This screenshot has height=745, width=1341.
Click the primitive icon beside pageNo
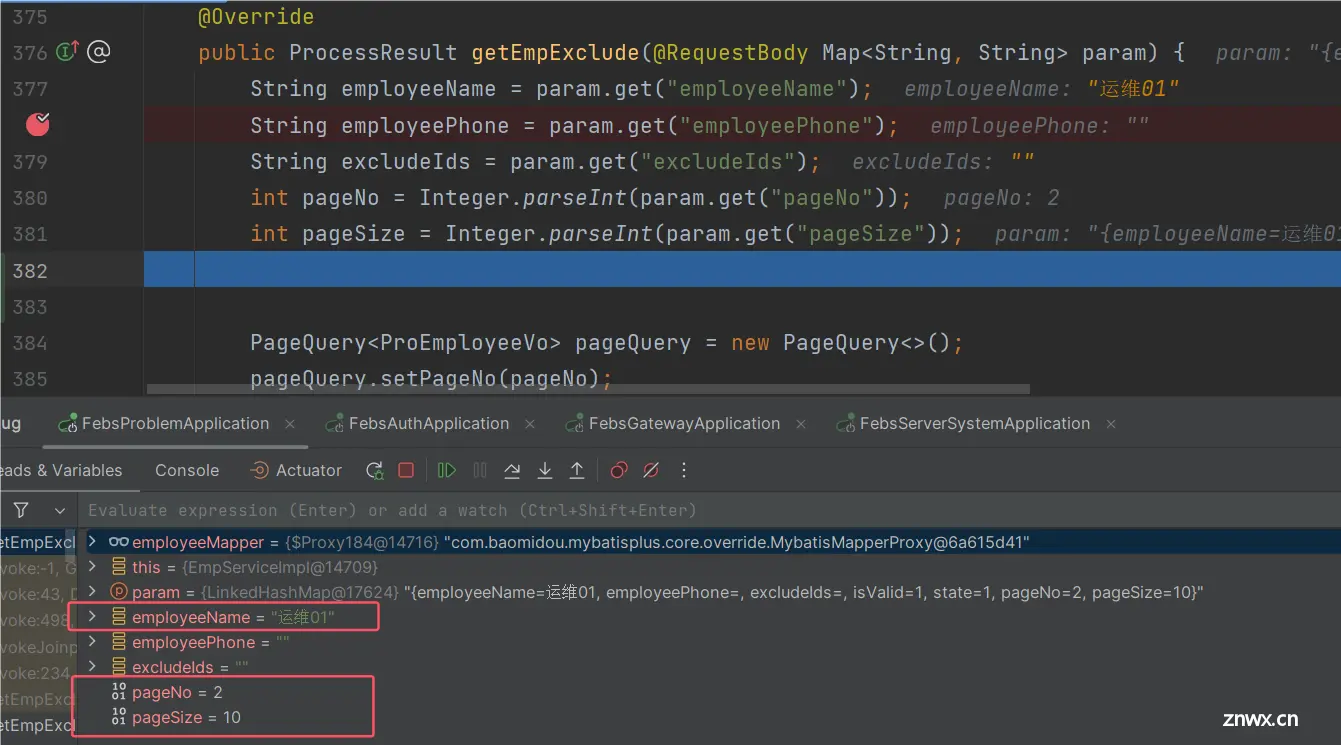click(x=119, y=692)
